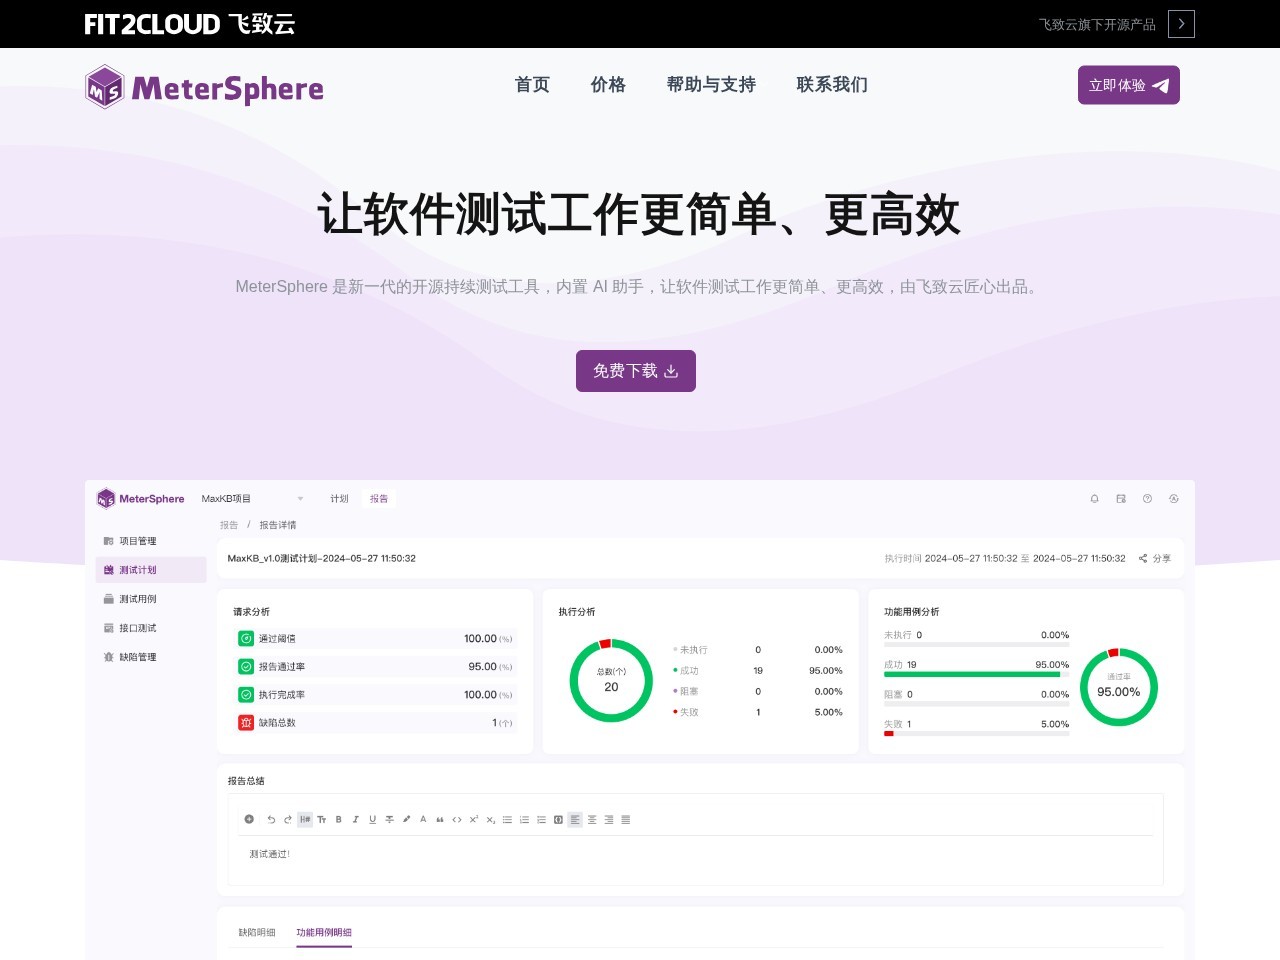Click the help question-mark icon
This screenshot has width=1280, height=960.
coord(1147,498)
